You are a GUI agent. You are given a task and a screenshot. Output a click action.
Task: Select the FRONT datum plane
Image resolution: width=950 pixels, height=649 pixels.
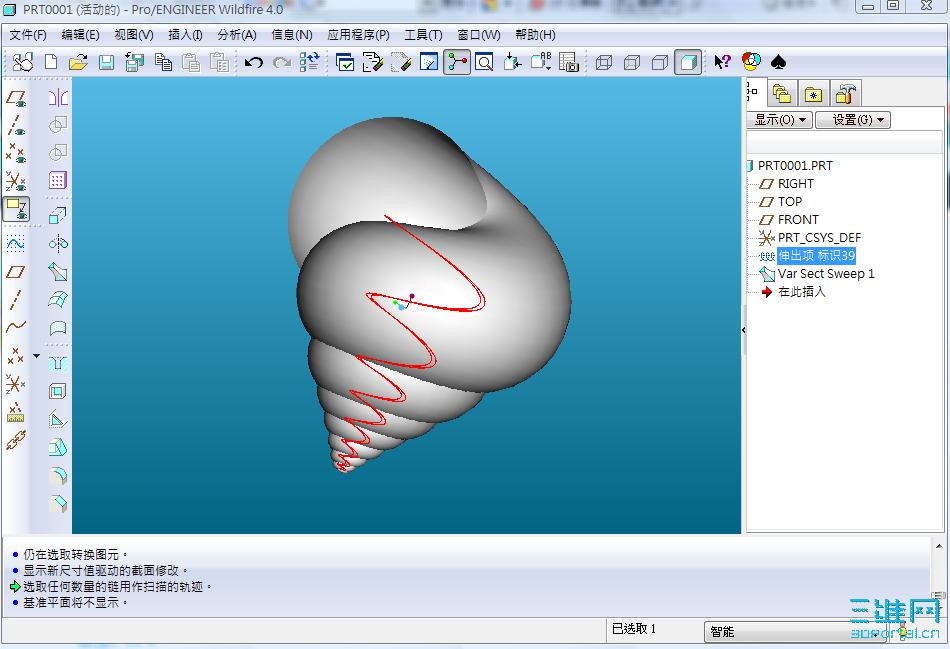[798, 220]
